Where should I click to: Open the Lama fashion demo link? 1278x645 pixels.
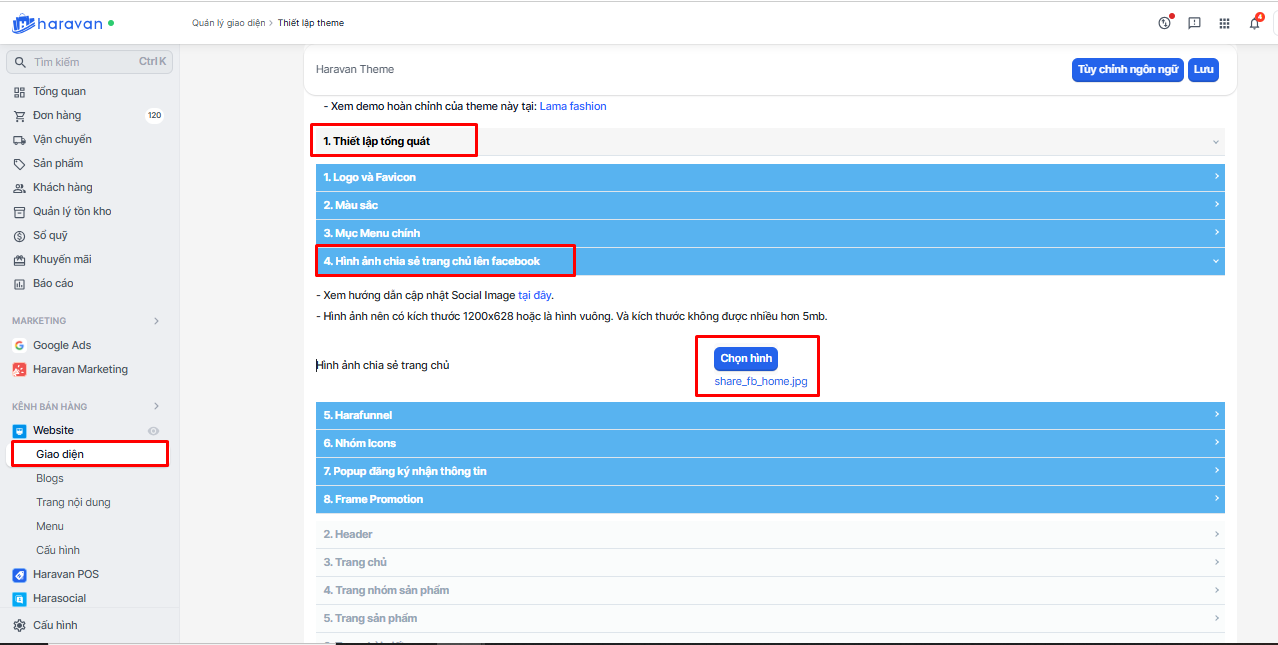(x=572, y=106)
